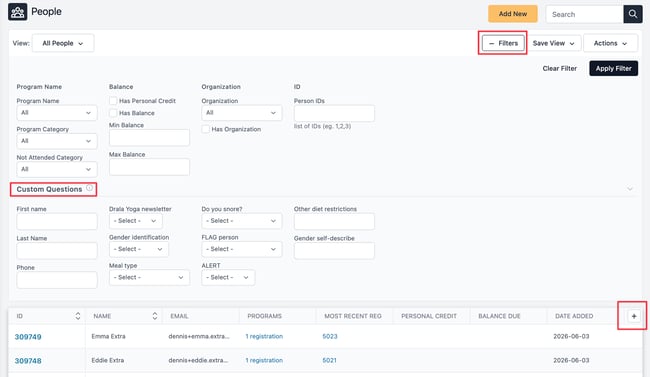Click the search magnifier icon button
650x377 pixels.
coord(633,14)
